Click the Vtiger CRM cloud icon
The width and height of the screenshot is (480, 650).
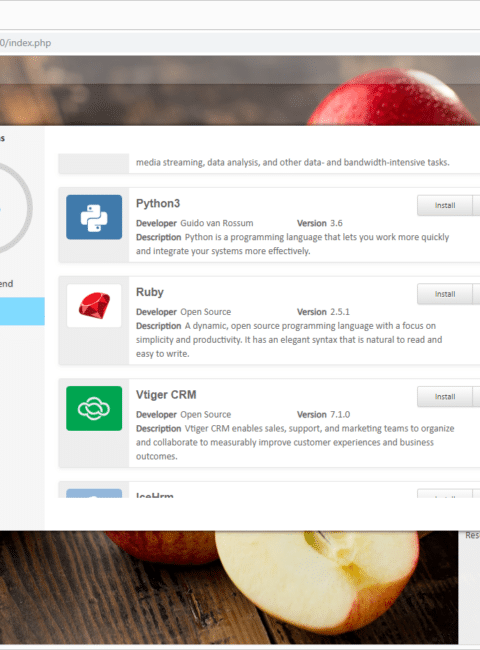pos(94,409)
